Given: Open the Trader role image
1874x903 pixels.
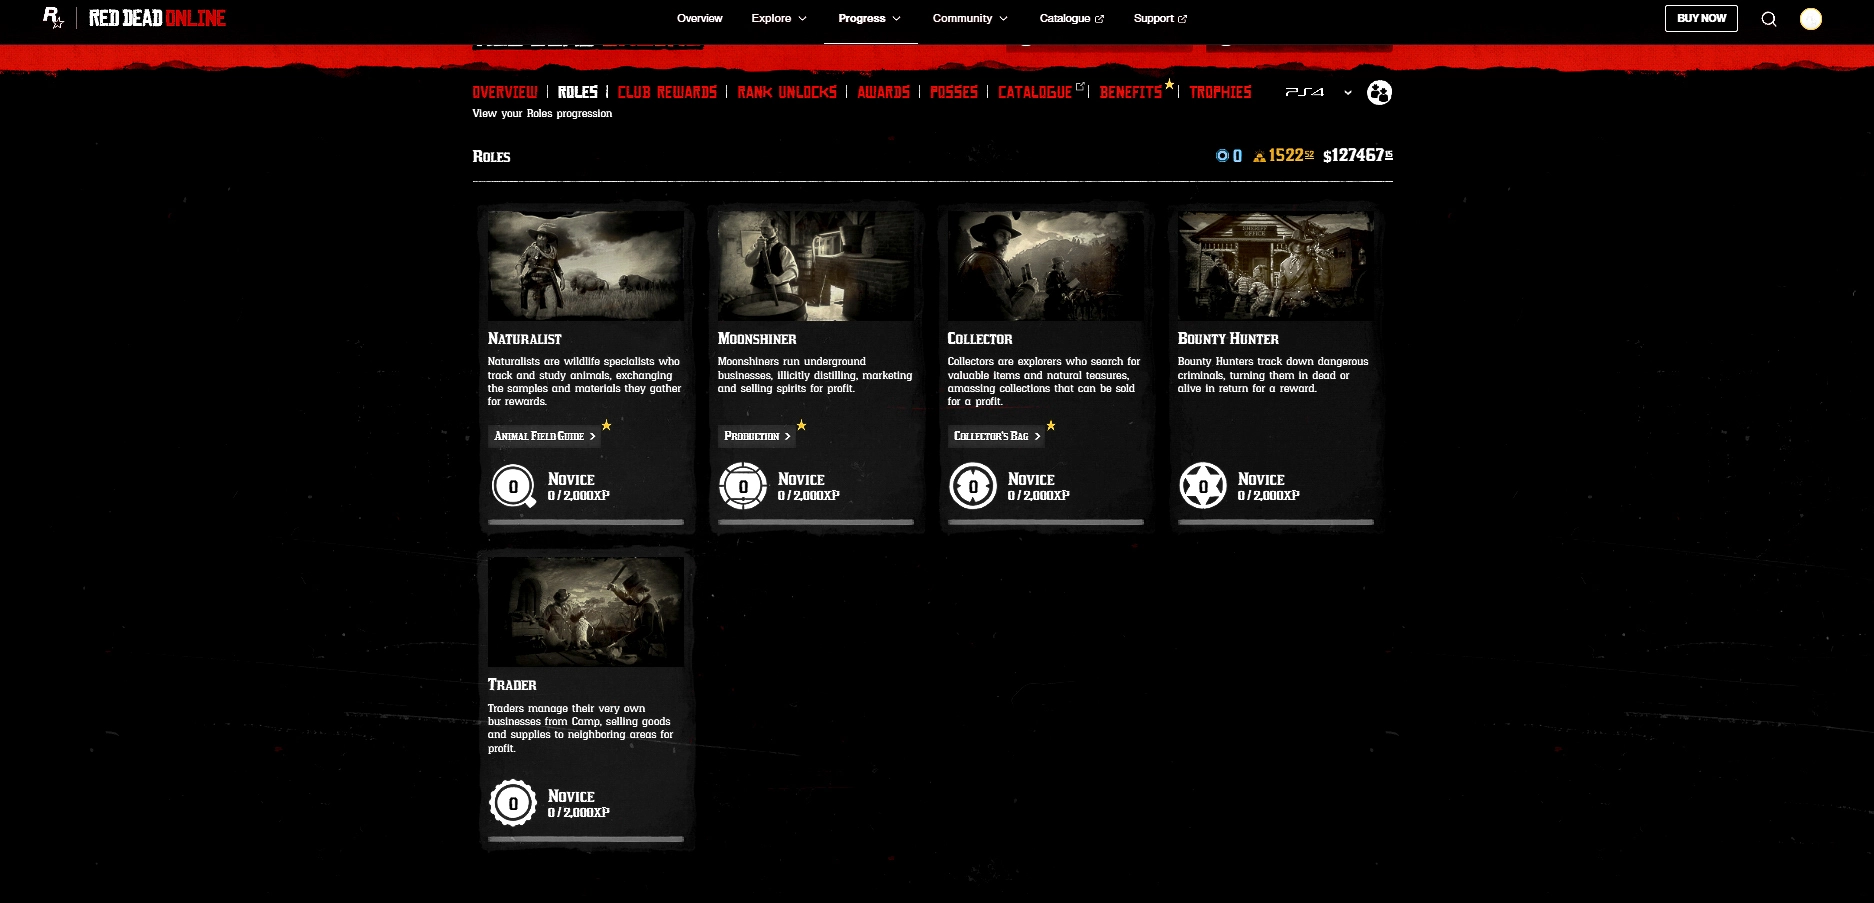Looking at the screenshot, I should coord(586,612).
